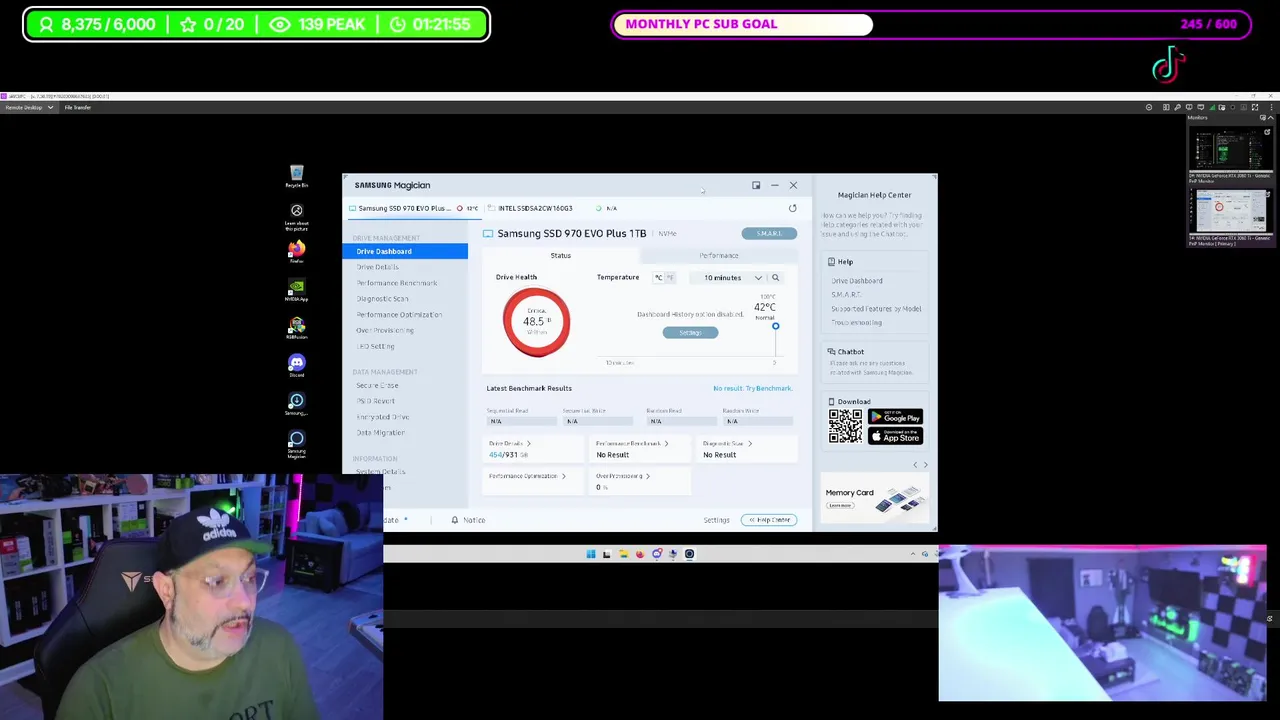This screenshot has width=1280, height=720.
Task: Launch Discord desktop icon
Action: (296, 365)
